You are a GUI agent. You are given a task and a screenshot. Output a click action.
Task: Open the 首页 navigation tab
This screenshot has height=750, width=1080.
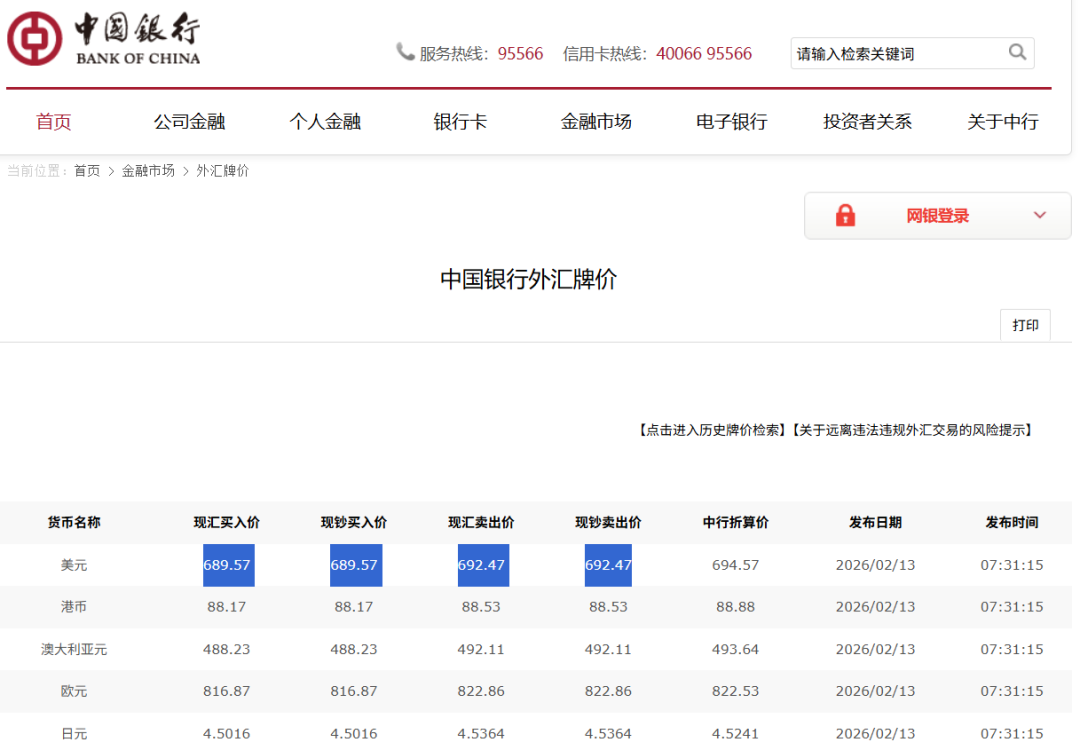(54, 122)
